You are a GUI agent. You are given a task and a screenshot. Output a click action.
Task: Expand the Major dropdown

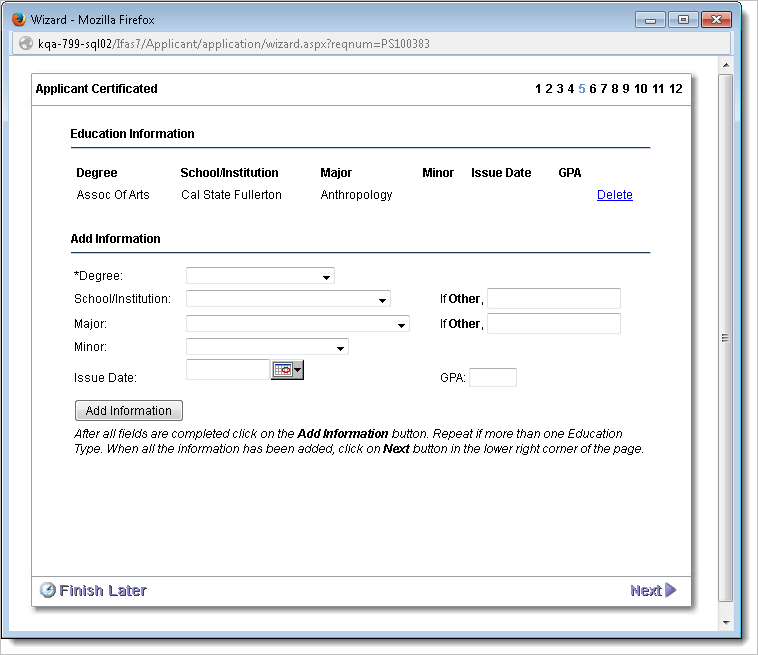[x=297, y=324]
